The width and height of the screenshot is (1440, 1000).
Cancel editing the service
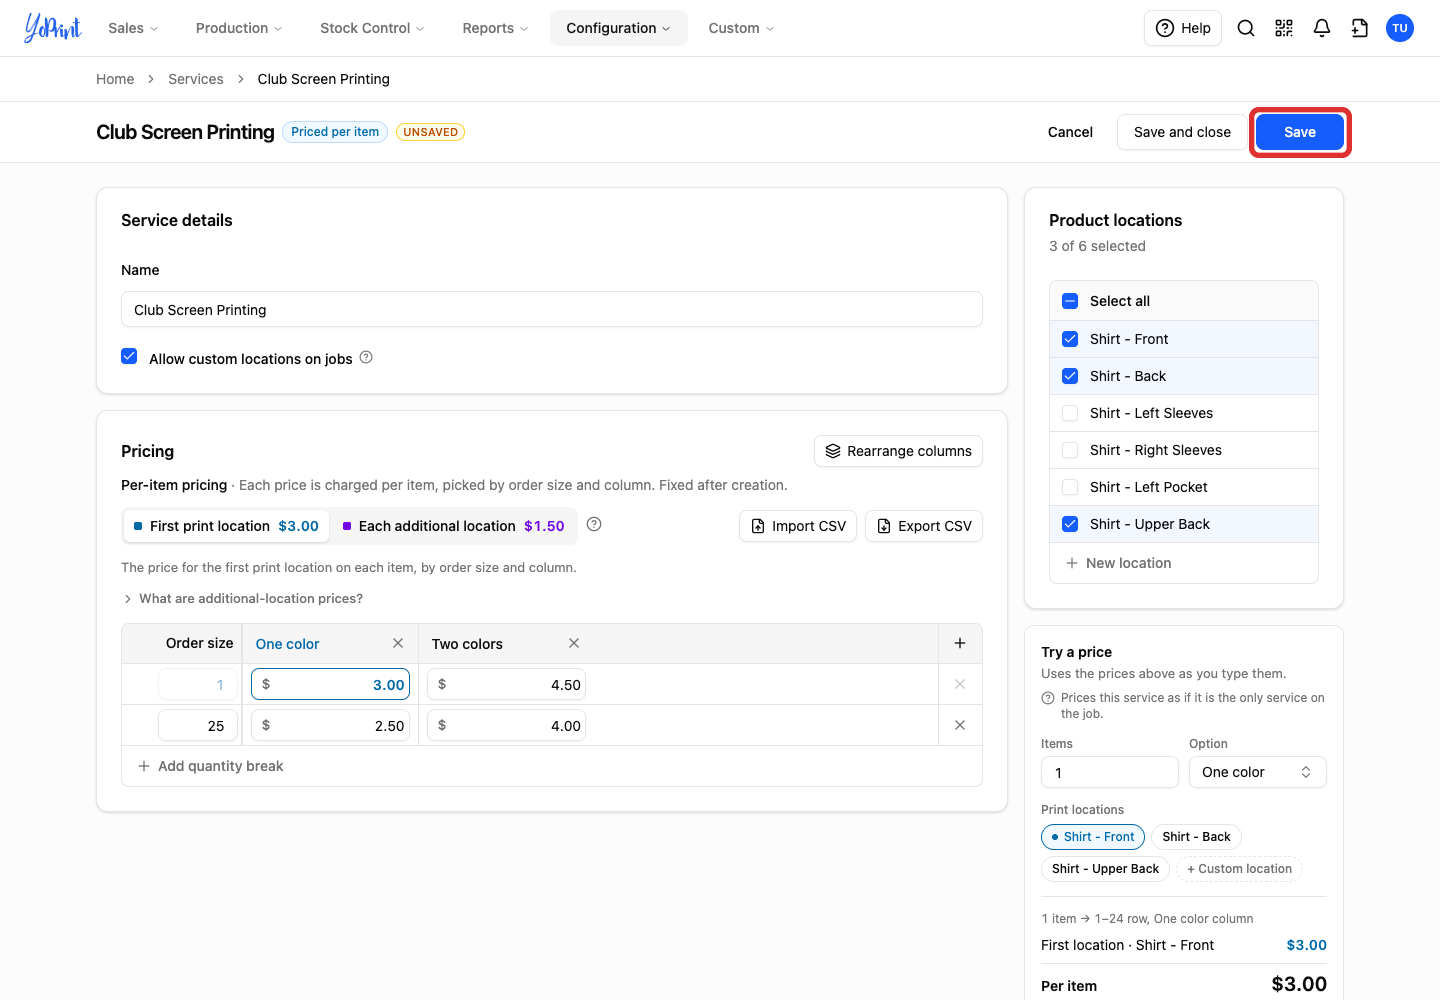1070,132
